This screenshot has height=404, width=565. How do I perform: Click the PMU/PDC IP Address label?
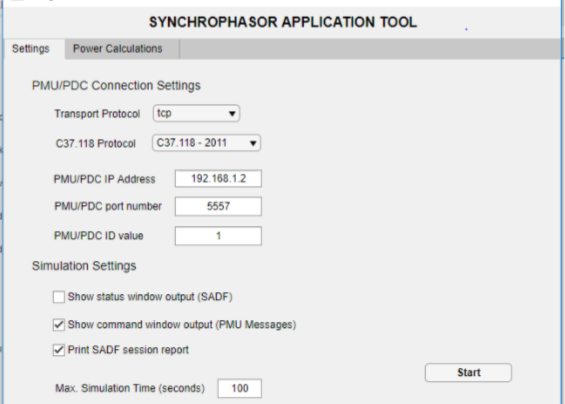(x=104, y=179)
